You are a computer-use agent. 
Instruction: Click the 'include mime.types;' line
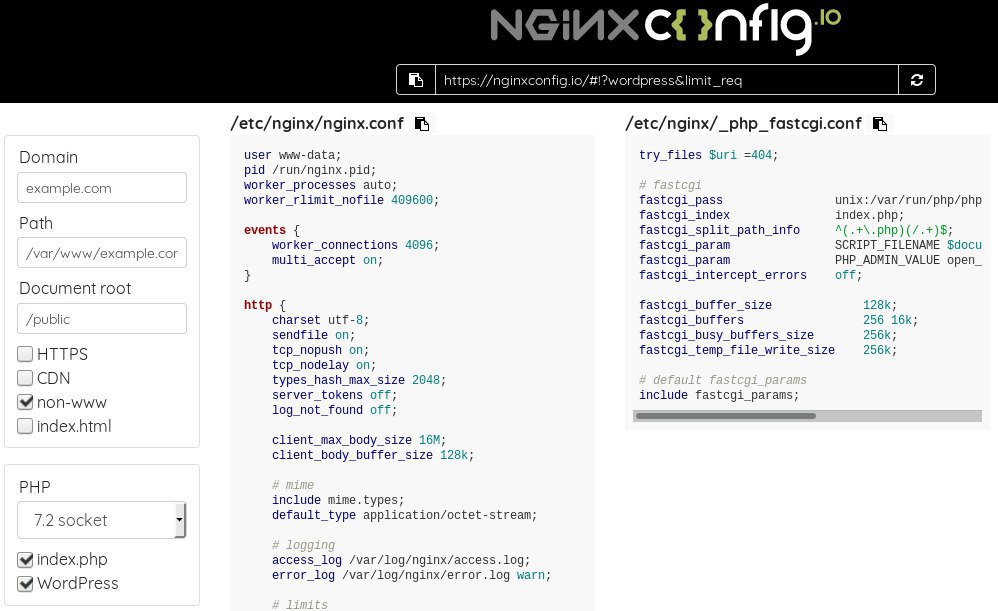tap(338, 500)
